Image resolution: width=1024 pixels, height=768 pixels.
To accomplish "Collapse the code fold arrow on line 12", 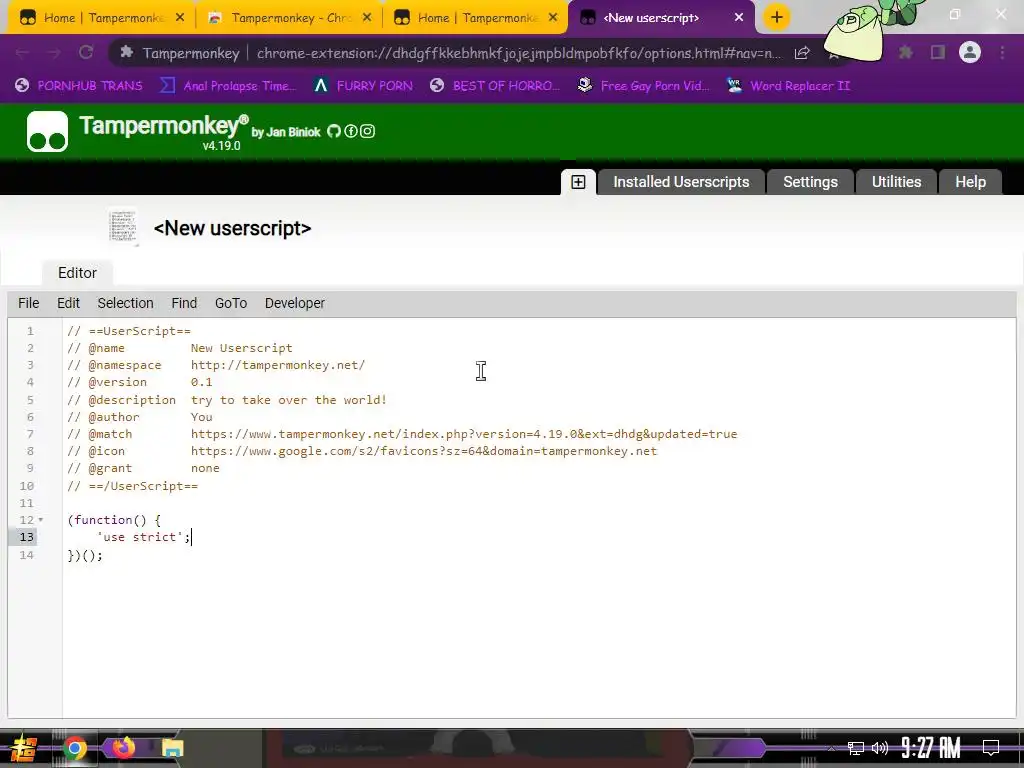I will click(x=40, y=520).
